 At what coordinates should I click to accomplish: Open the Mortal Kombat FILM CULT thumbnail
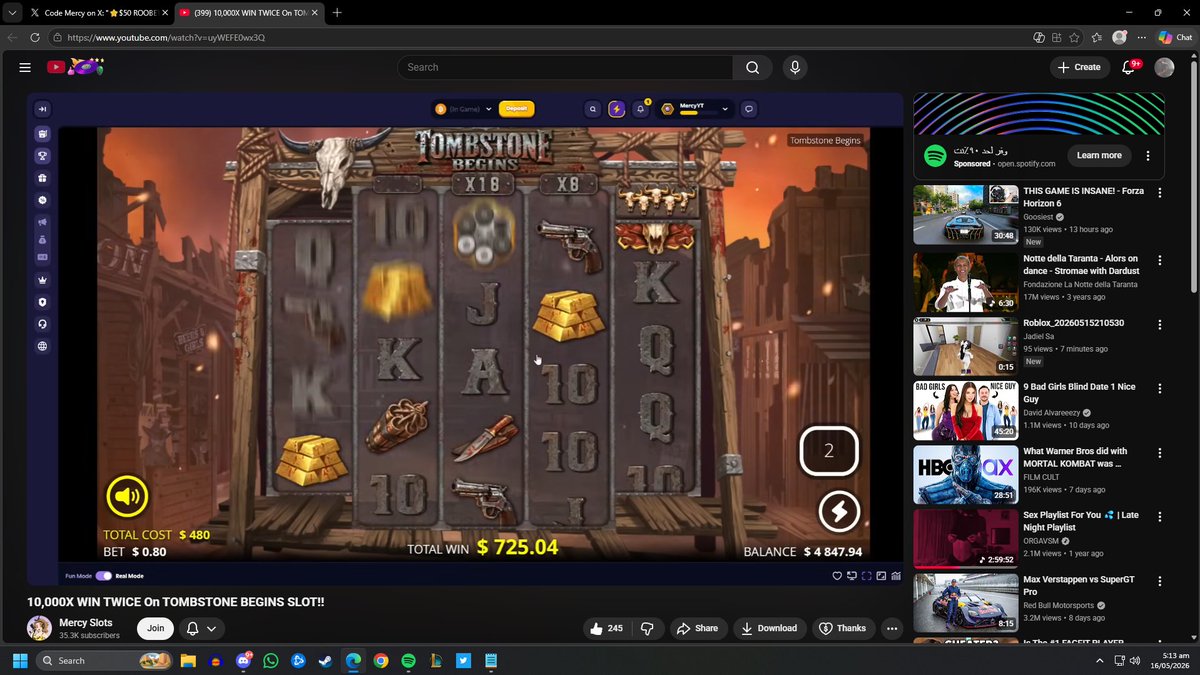coord(966,475)
